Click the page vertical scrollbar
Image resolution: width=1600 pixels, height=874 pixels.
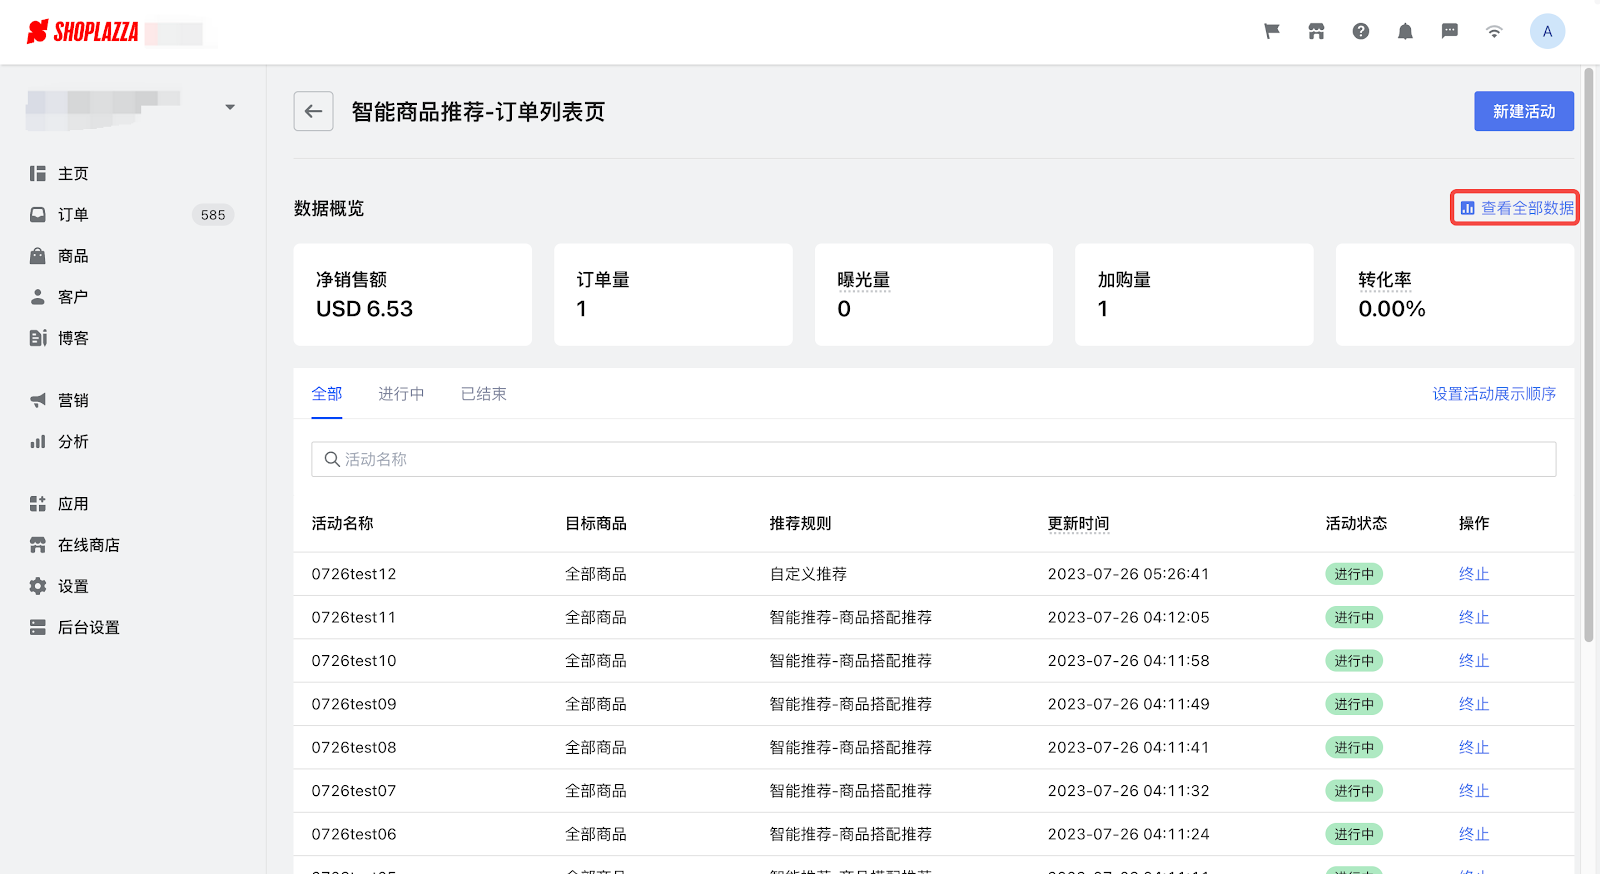coord(1589,354)
